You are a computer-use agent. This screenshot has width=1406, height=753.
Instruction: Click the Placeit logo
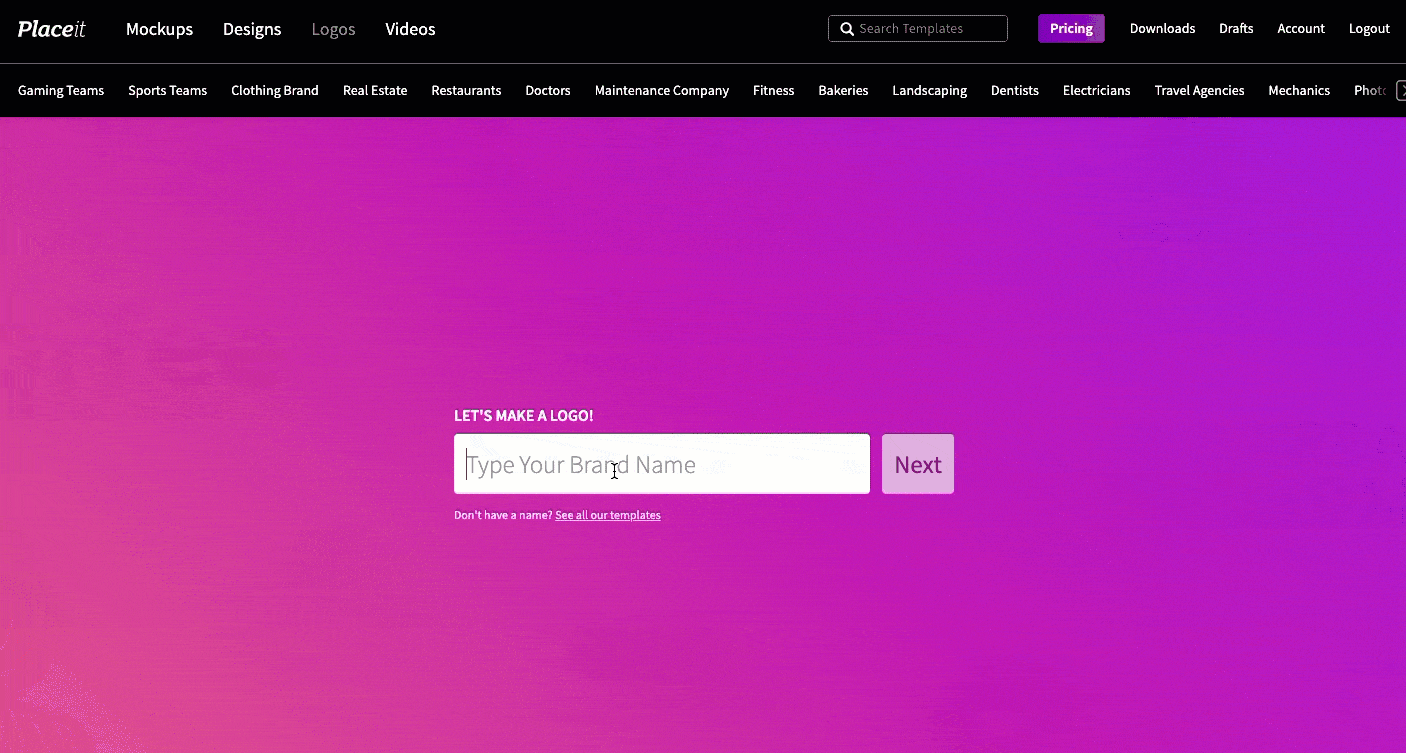[x=51, y=29]
